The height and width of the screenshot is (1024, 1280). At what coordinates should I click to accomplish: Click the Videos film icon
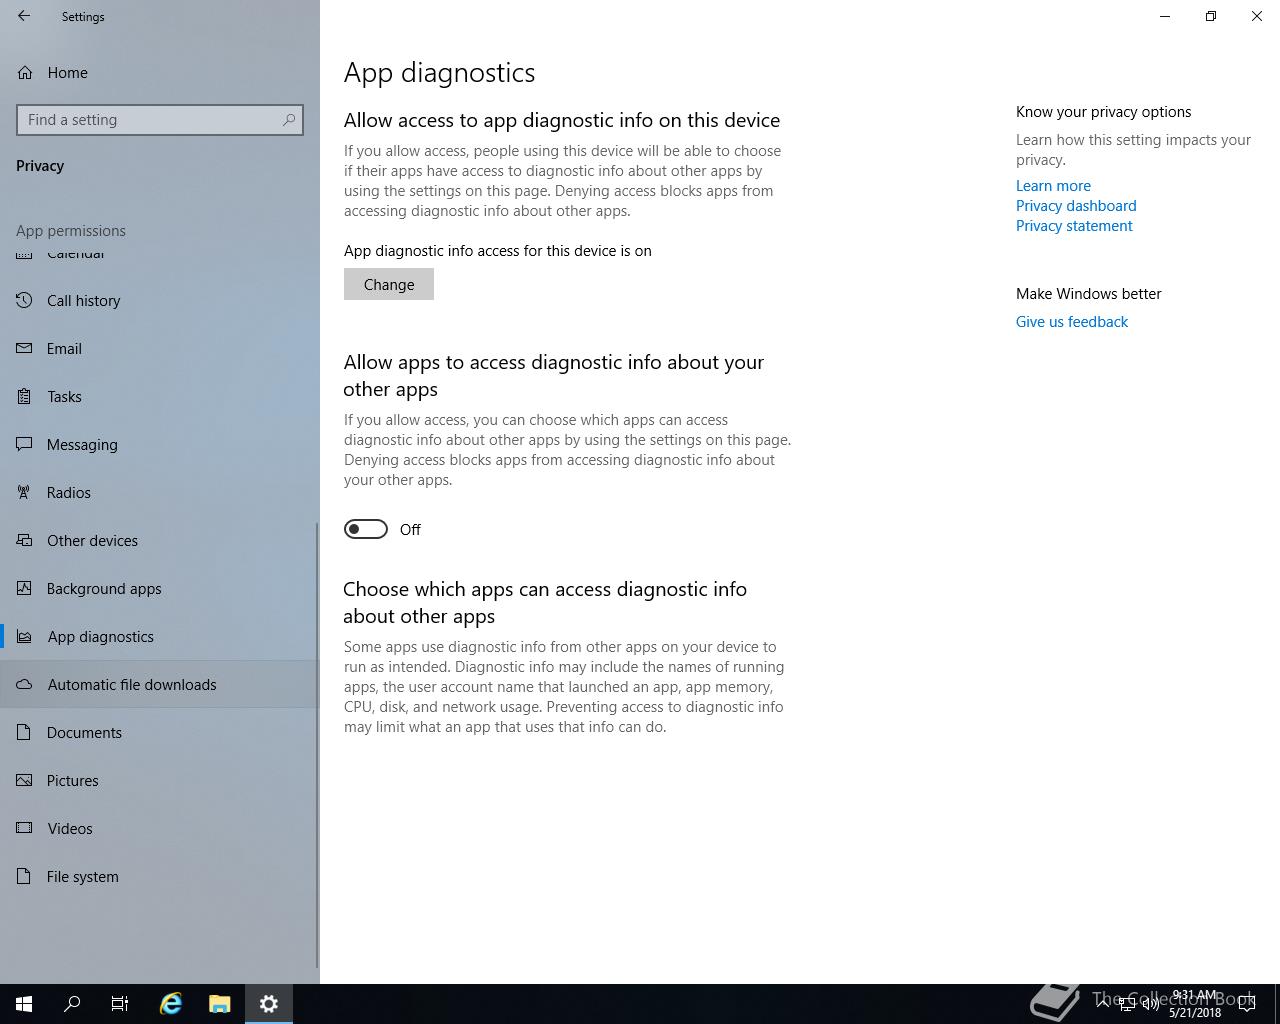click(24, 828)
